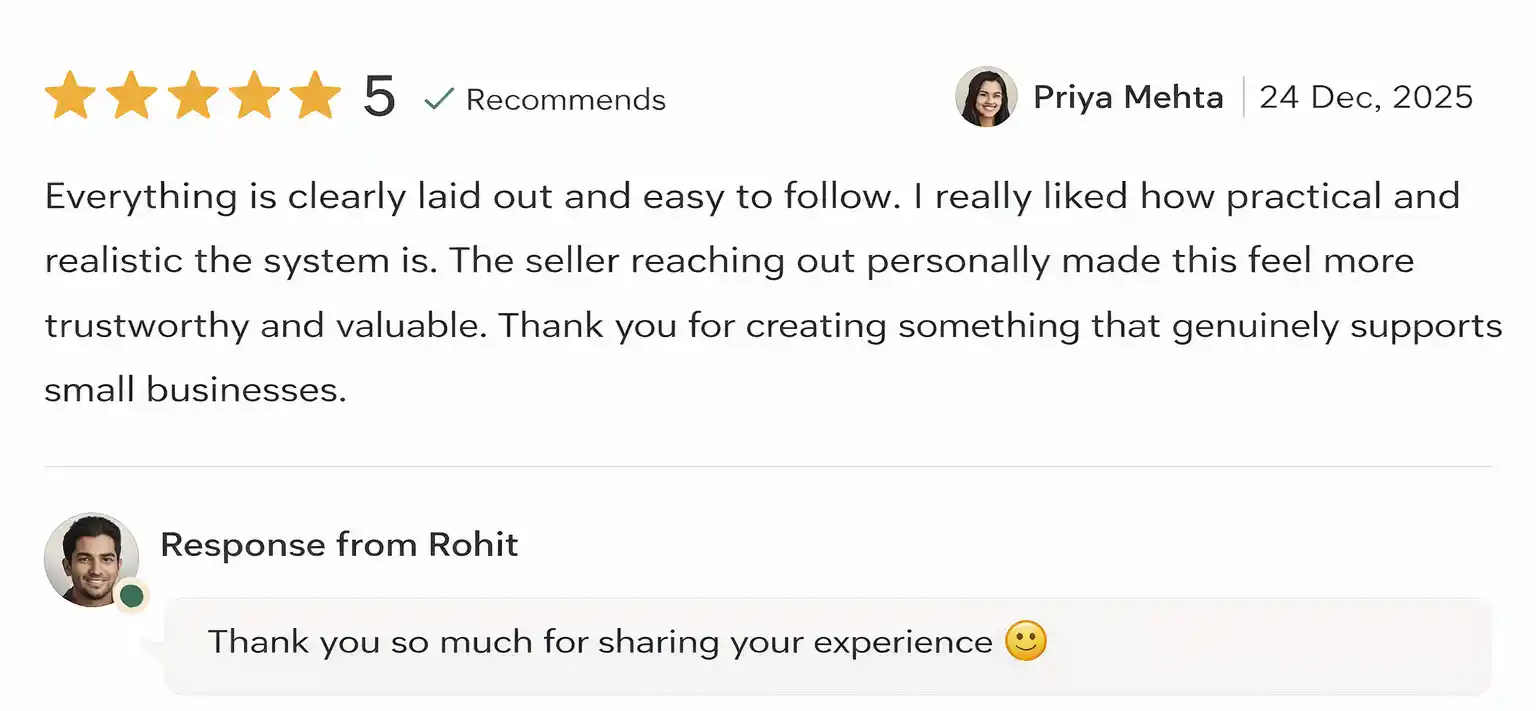Click the review line starting with "trustworthy and valuable"
The image size is (1536, 711).
coord(773,326)
